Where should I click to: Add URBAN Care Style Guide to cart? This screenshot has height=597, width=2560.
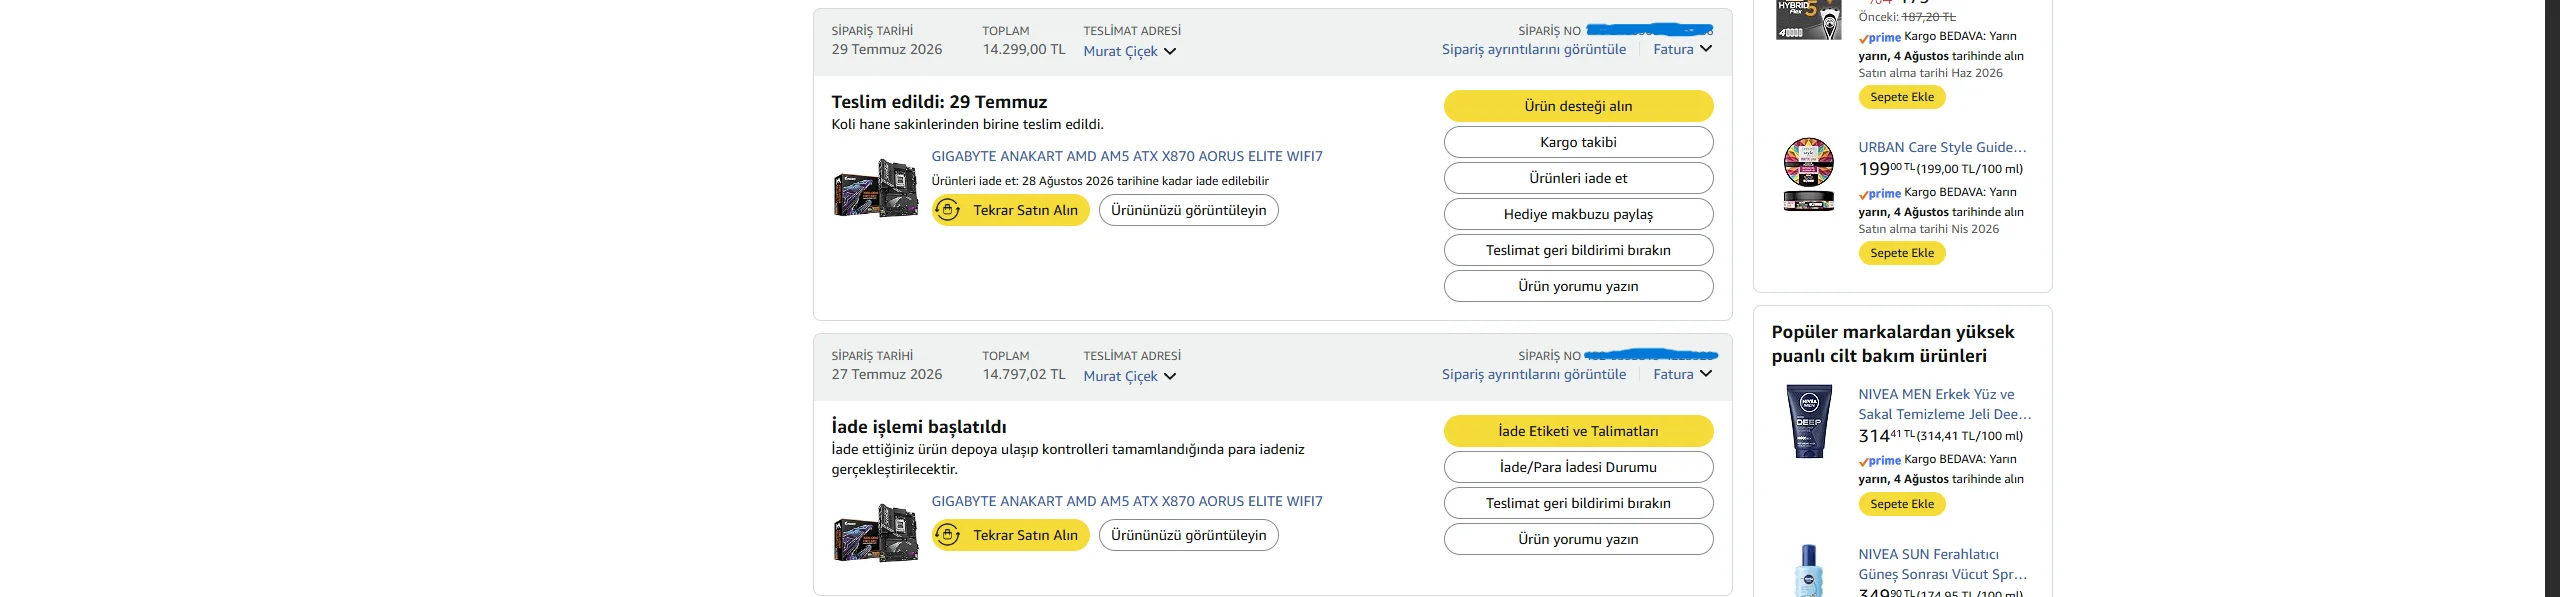tap(1902, 253)
